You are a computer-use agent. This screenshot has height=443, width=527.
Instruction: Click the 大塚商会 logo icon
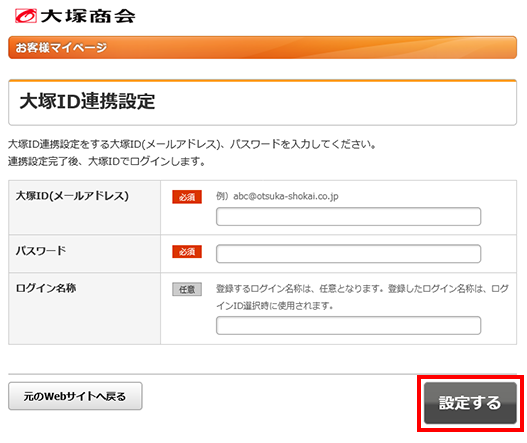(26, 16)
